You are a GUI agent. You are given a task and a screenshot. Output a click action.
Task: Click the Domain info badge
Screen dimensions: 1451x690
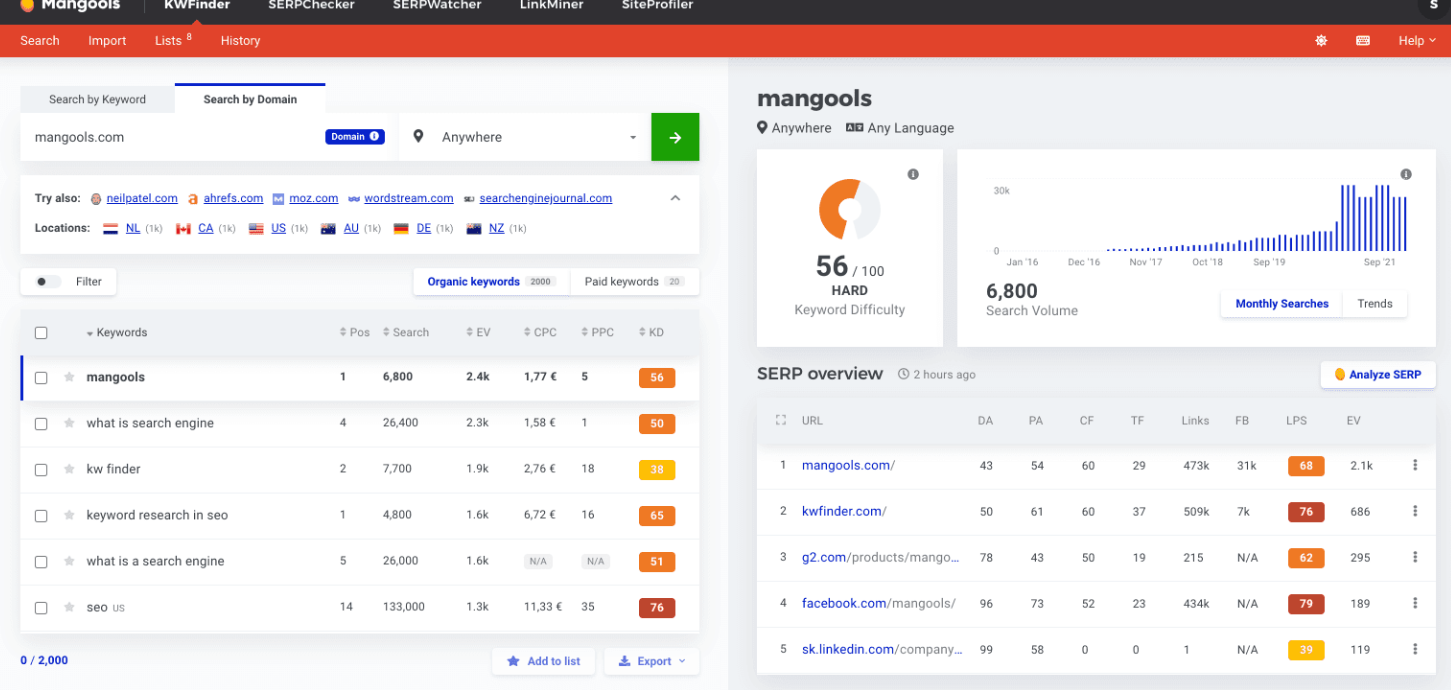(x=355, y=137)
